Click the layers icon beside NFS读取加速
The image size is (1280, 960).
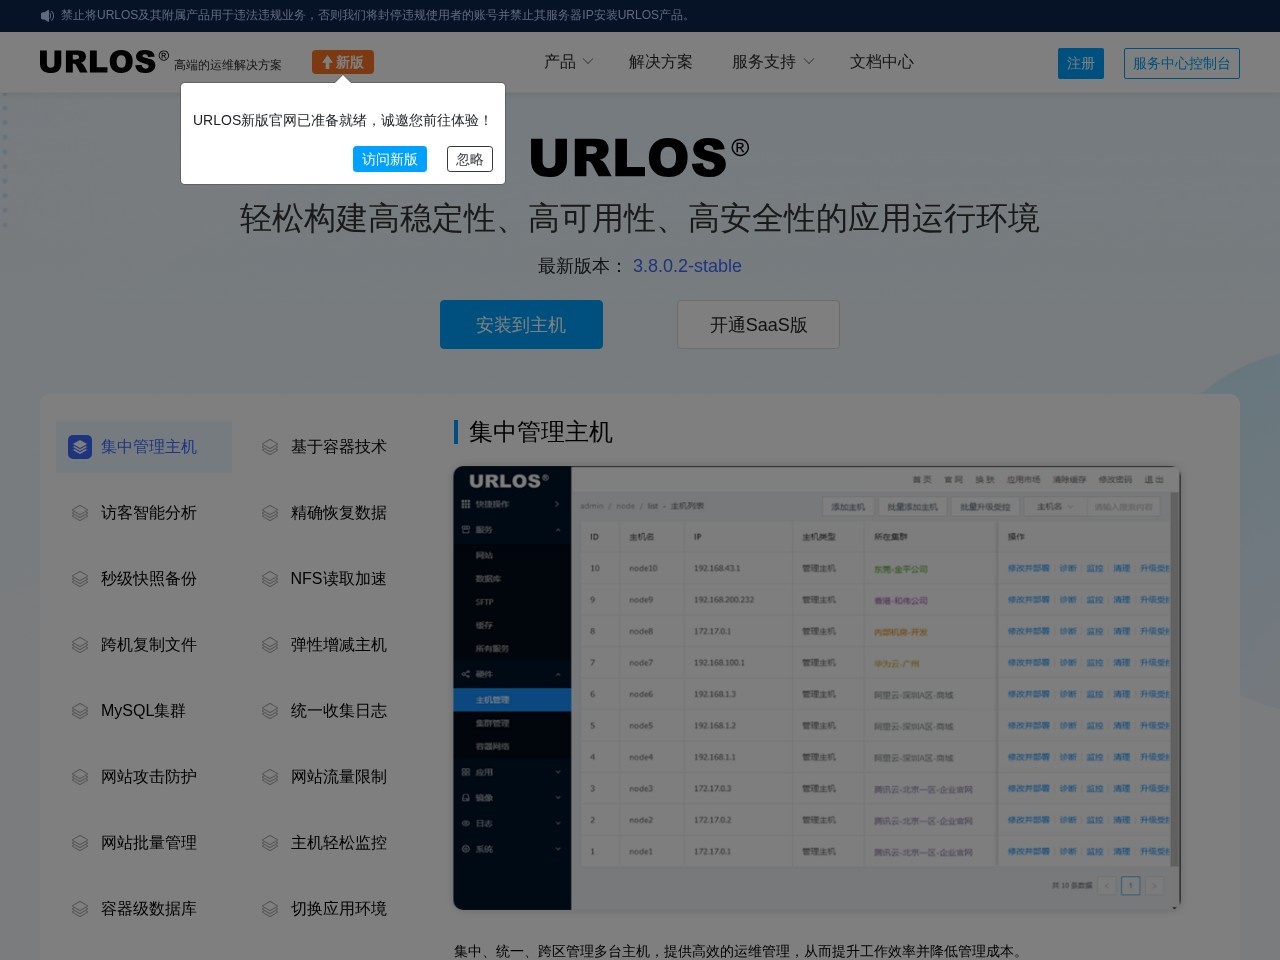coord(270,579)
